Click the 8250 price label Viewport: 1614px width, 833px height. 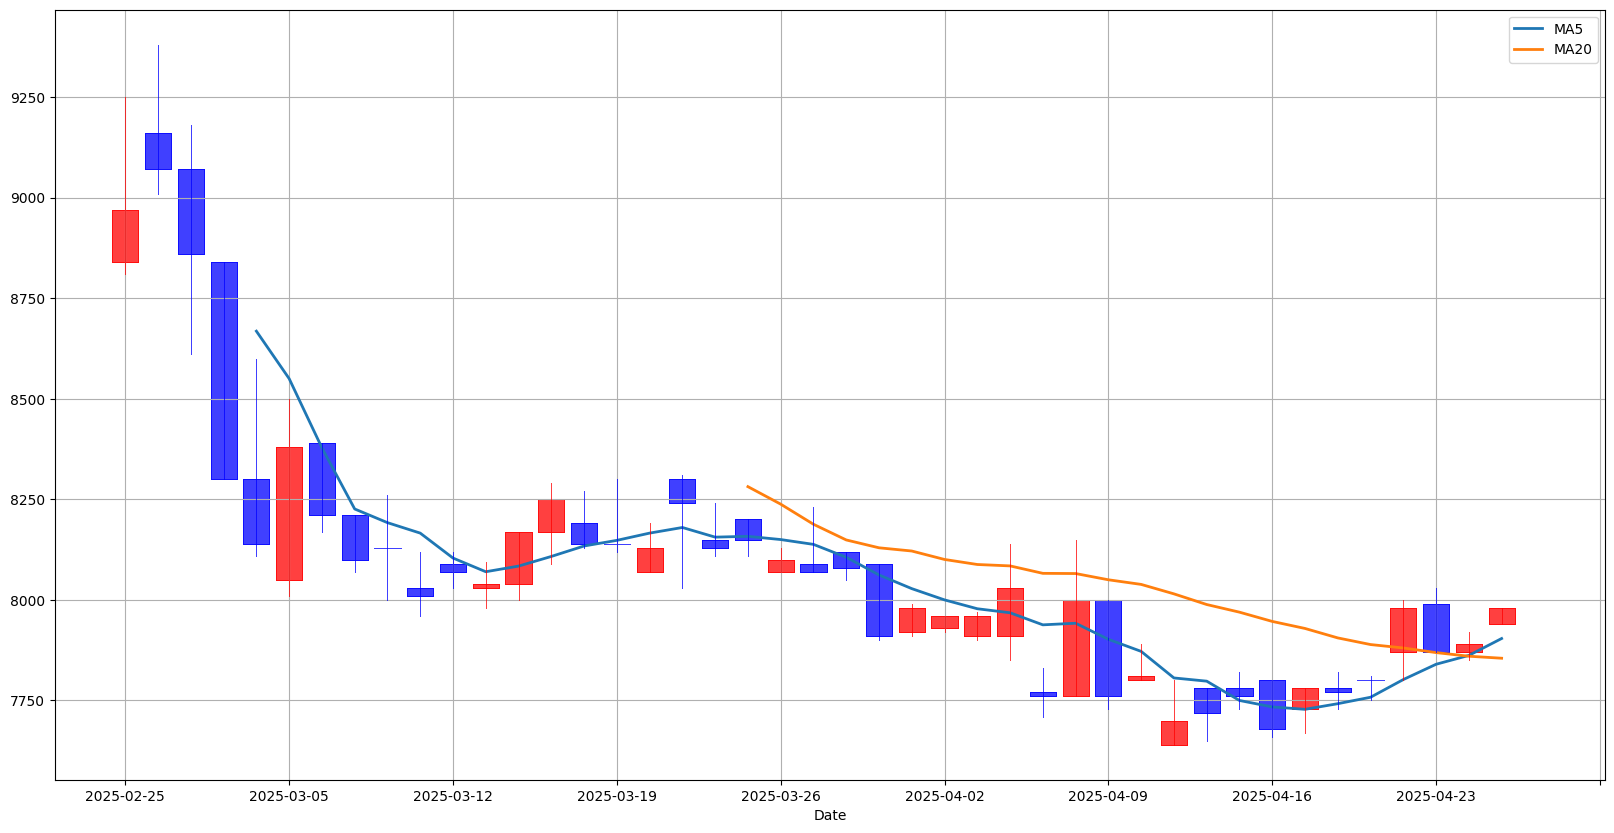click(x=27, y=500)
